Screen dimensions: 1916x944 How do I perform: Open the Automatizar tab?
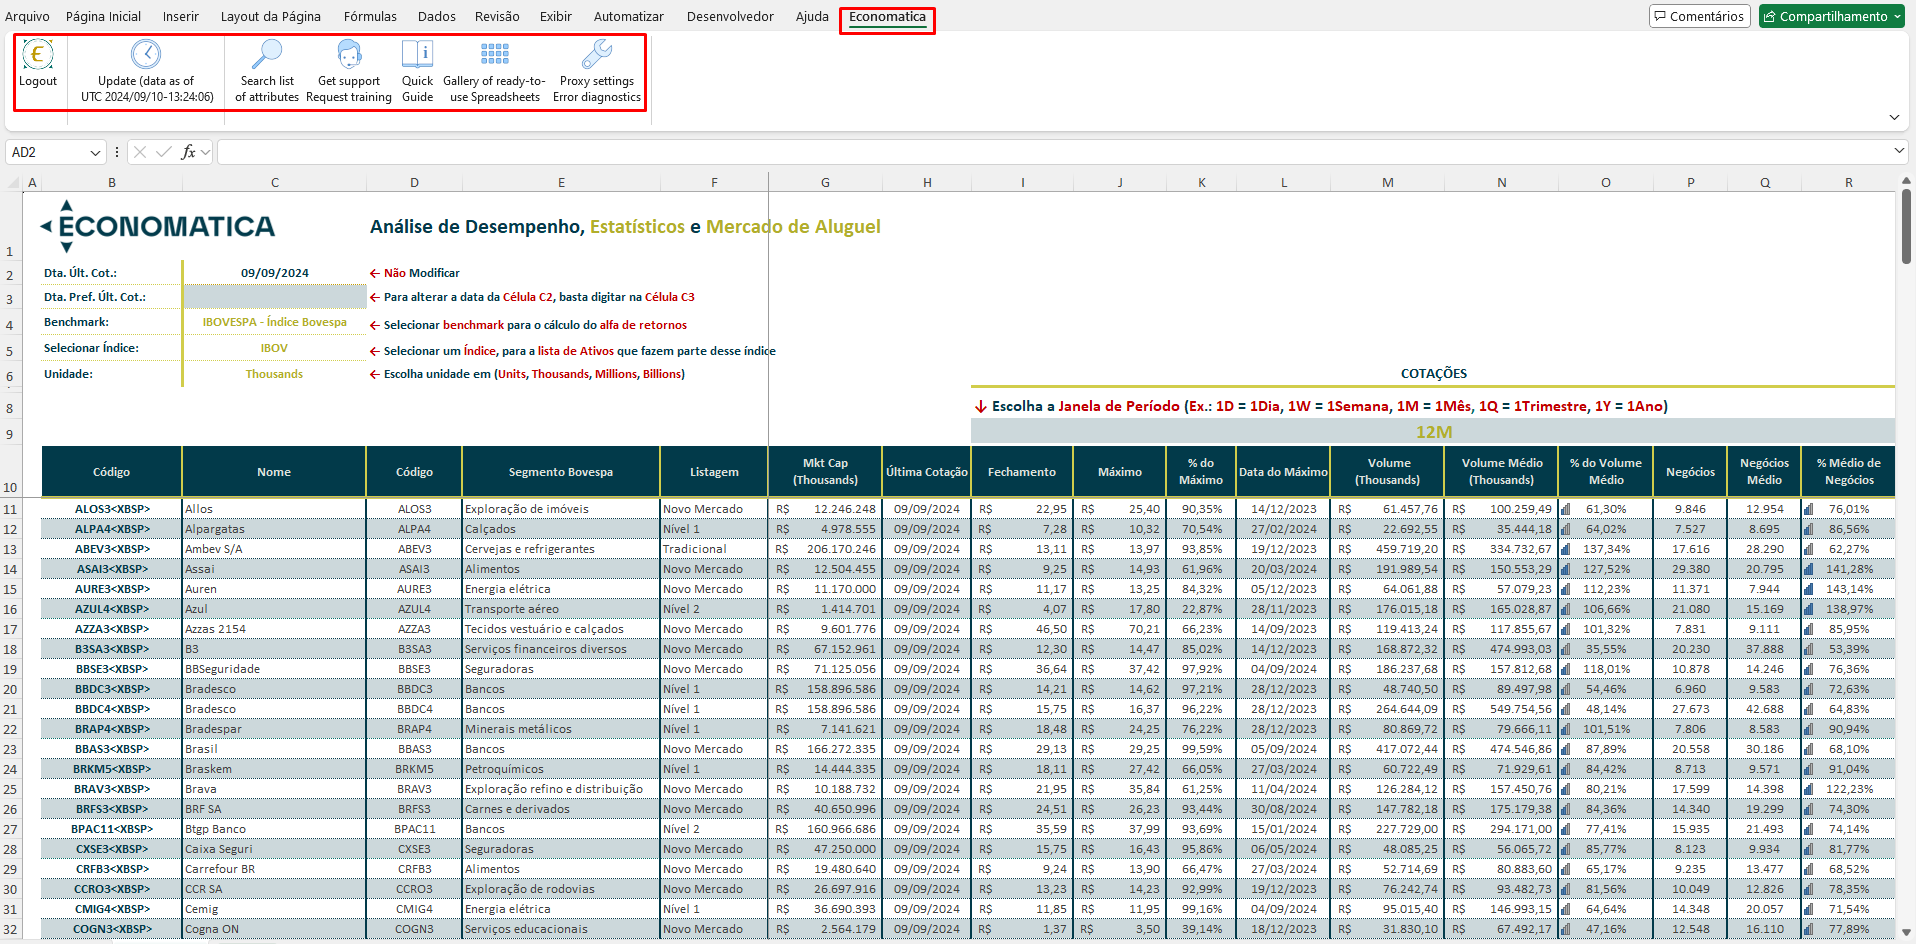[x=629, y=16]
